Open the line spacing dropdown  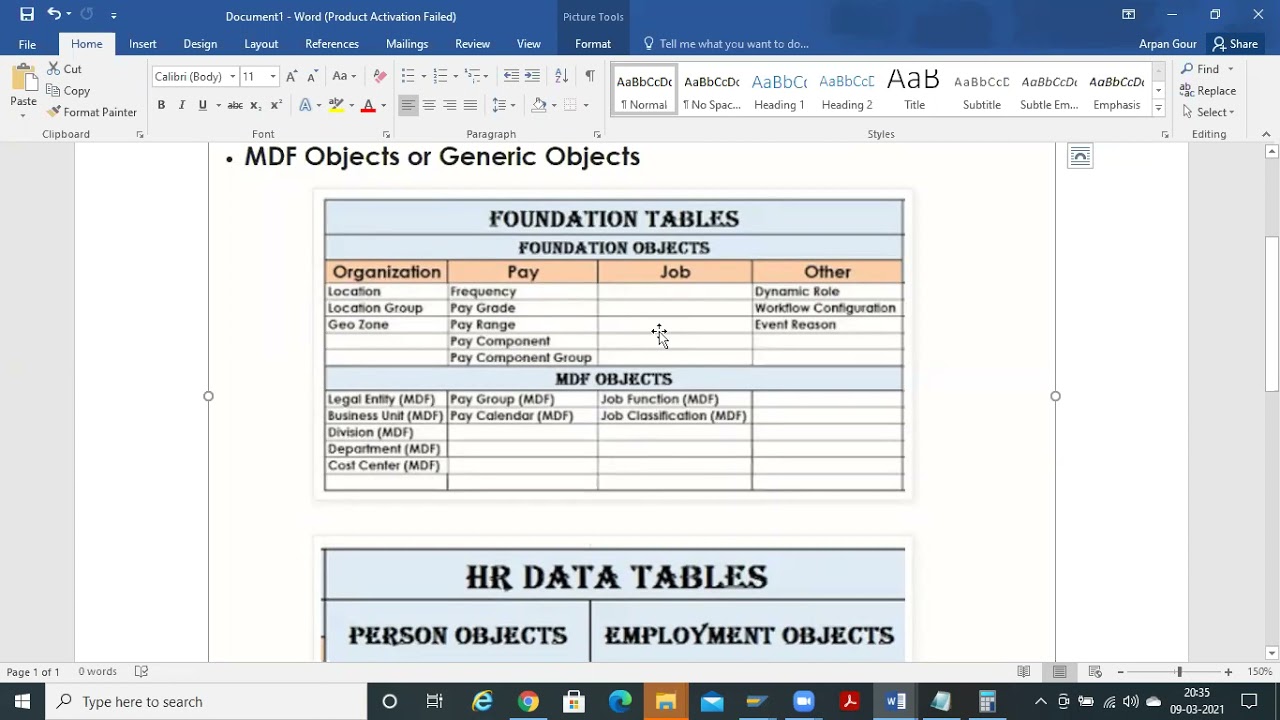[504, 105]
